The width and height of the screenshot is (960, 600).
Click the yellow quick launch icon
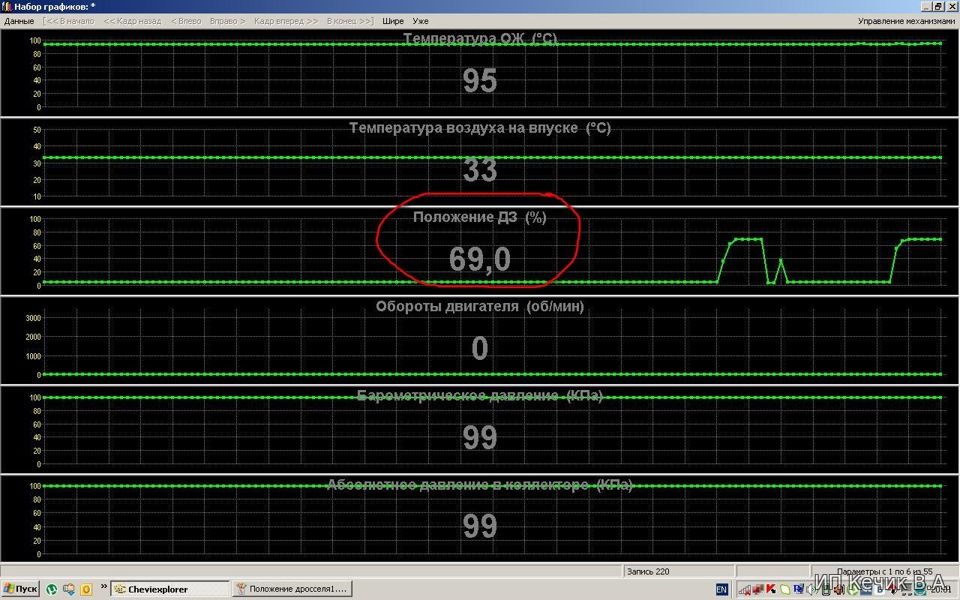86,589
